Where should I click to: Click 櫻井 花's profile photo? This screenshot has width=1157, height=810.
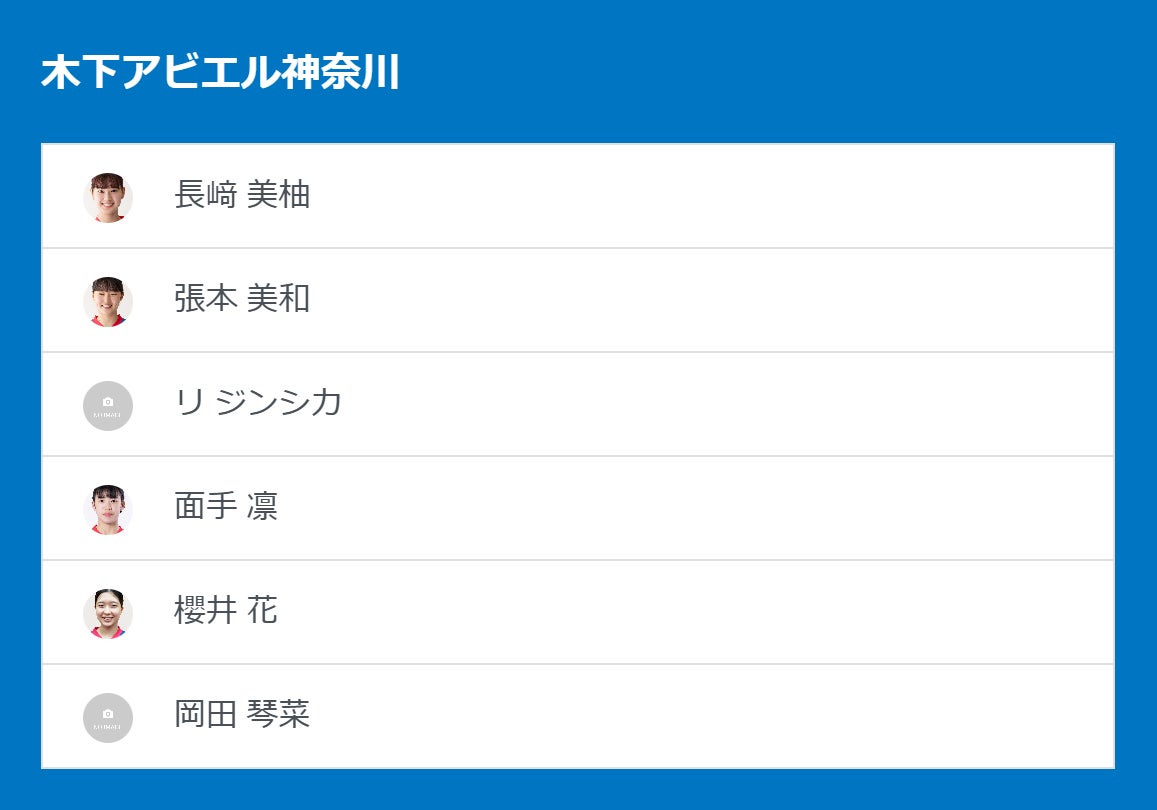[108, 613]
